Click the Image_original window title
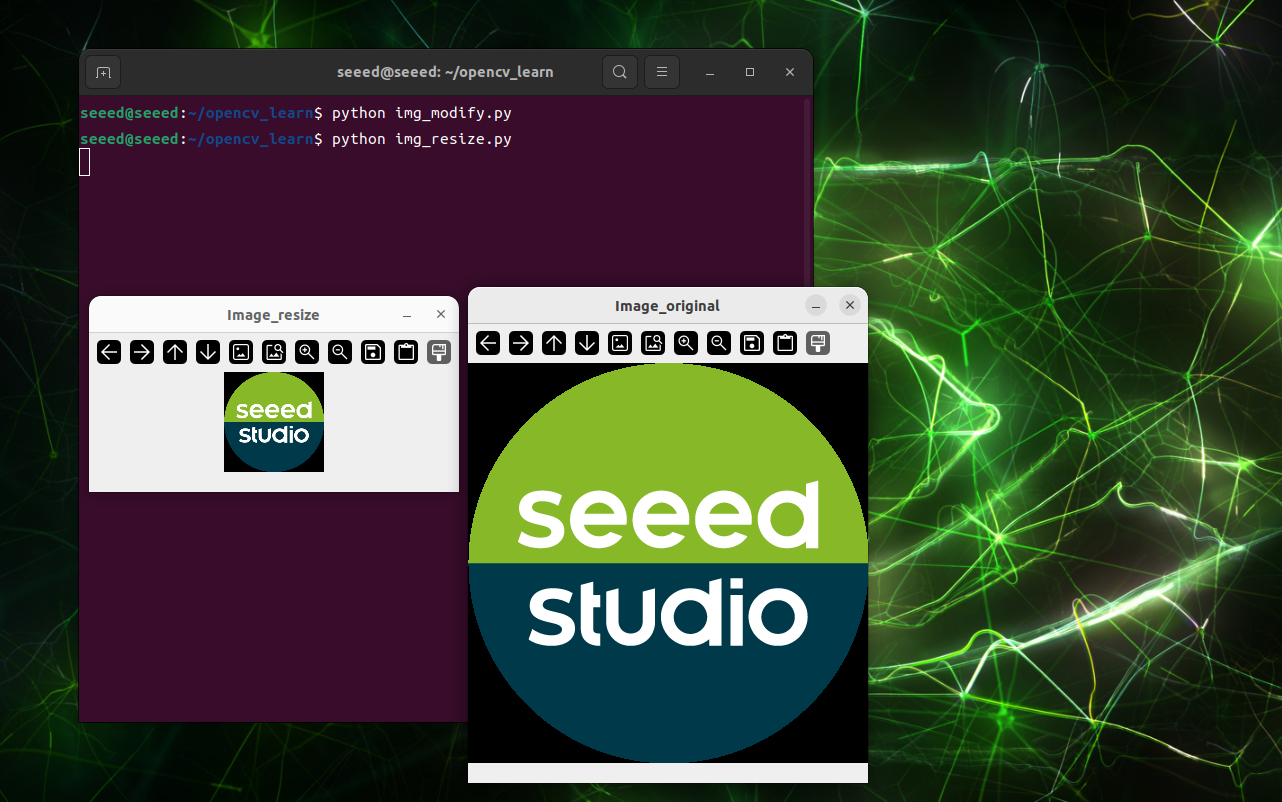Screen dimensions: 1282x802 point(667,306)
